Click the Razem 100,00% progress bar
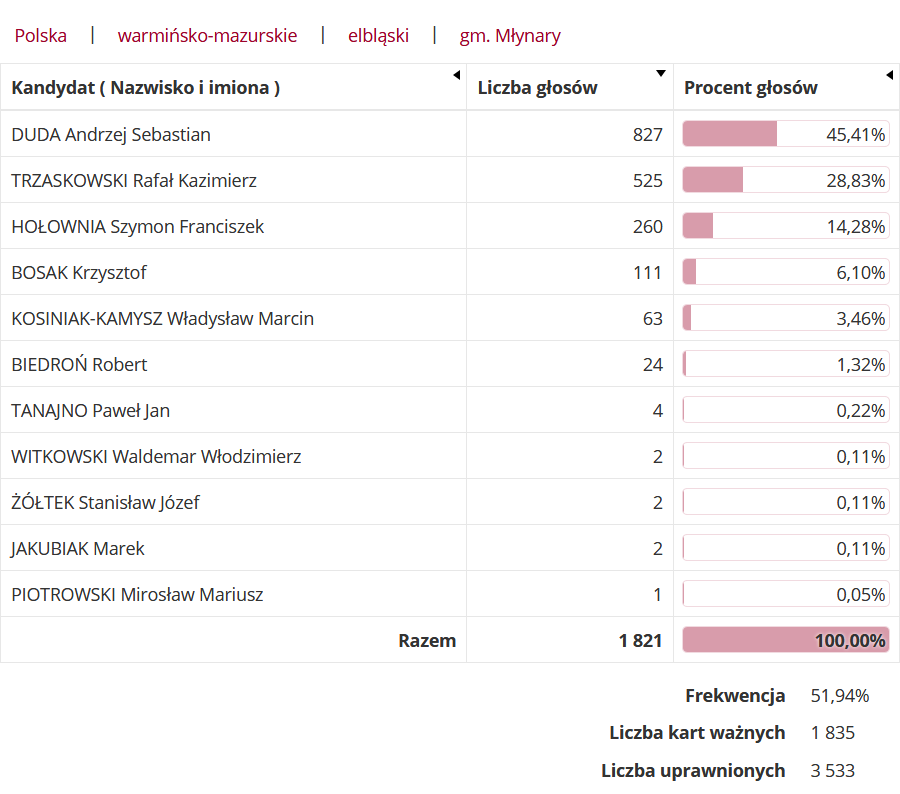900x794 pixels. pyautogui.click(x=785, y=640)
